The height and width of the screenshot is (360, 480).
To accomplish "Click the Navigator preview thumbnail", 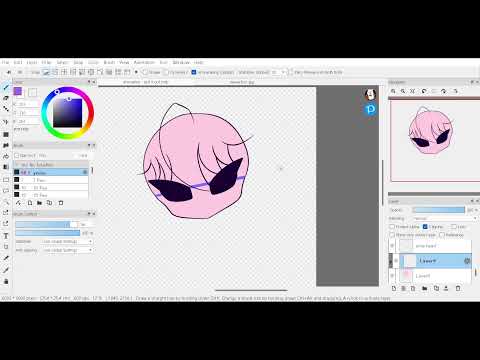I will [434, 140].
